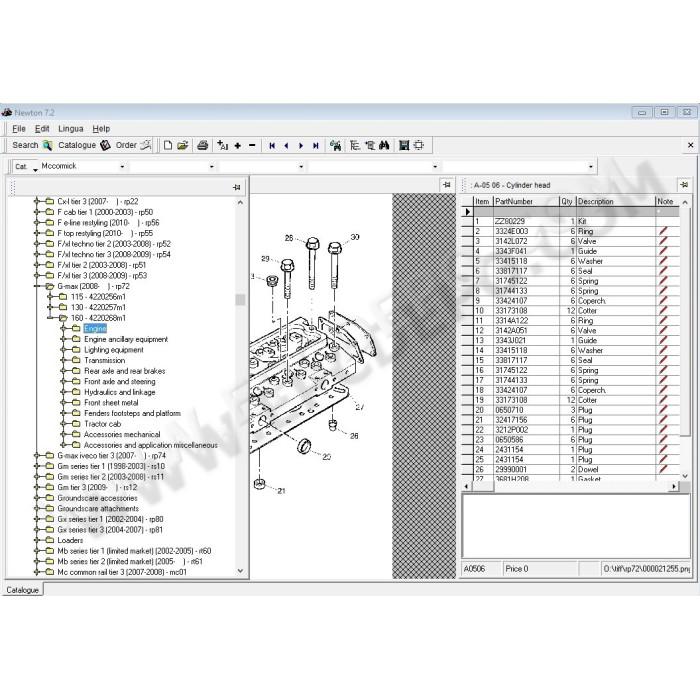This screenshot has height=700, width=700.
Task: Open the Order toolbar button
Action: click(x=133, y=145)
